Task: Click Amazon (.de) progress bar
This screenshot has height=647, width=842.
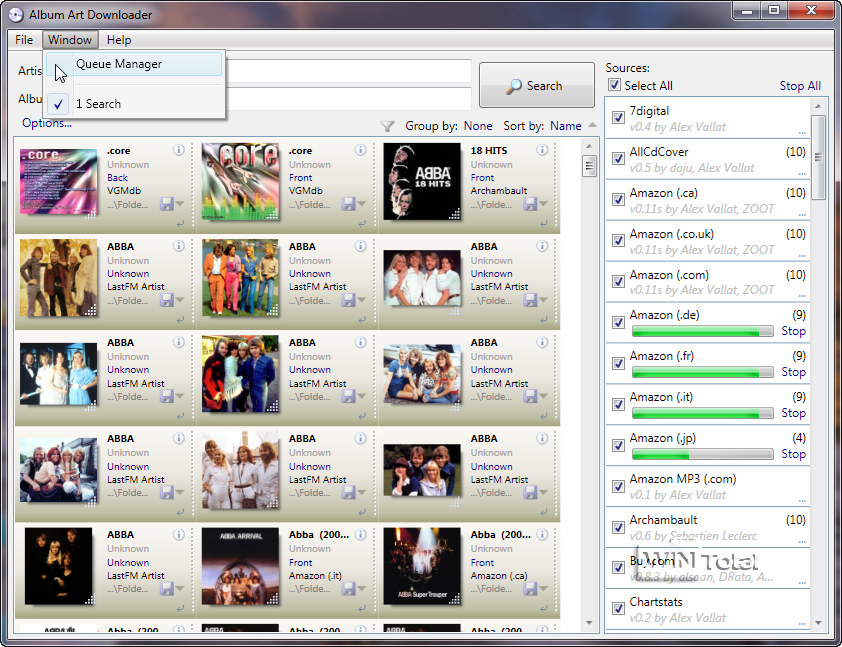Action: pos(702,331)
